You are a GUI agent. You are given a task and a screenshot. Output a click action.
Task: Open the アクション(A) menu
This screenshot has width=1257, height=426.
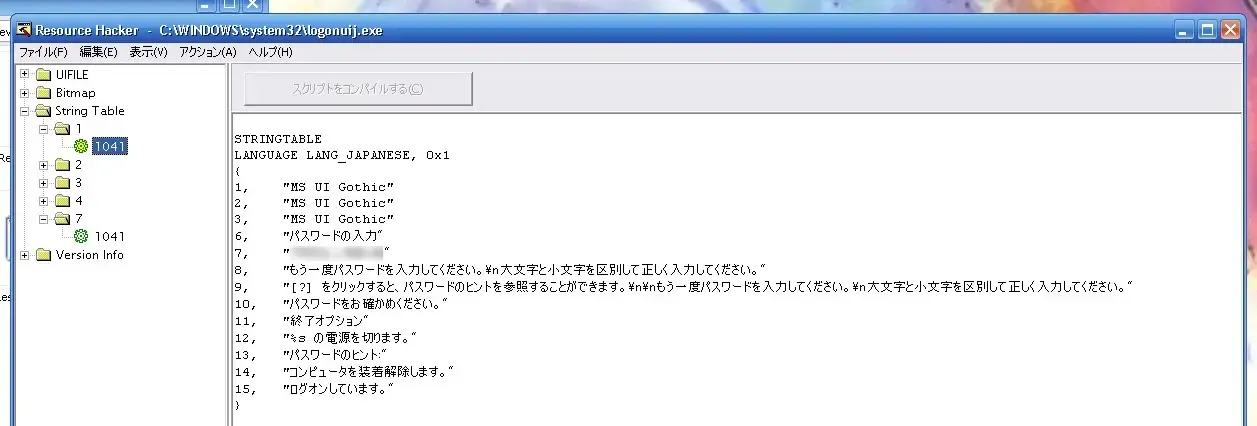[208, 52]
